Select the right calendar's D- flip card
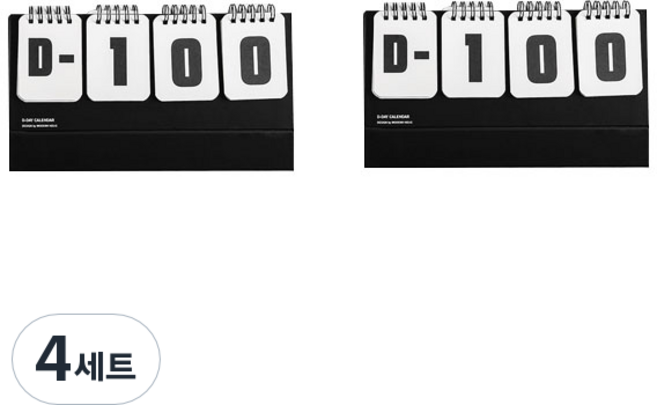 (405, 54)
